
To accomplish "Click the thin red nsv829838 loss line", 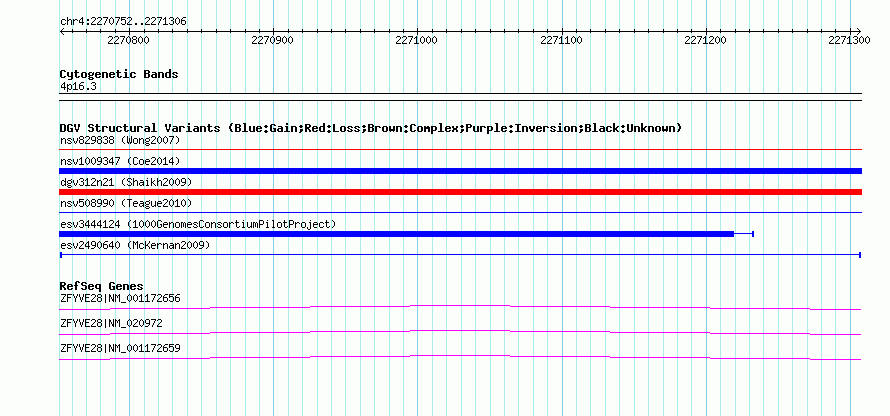I will (460, 150).
